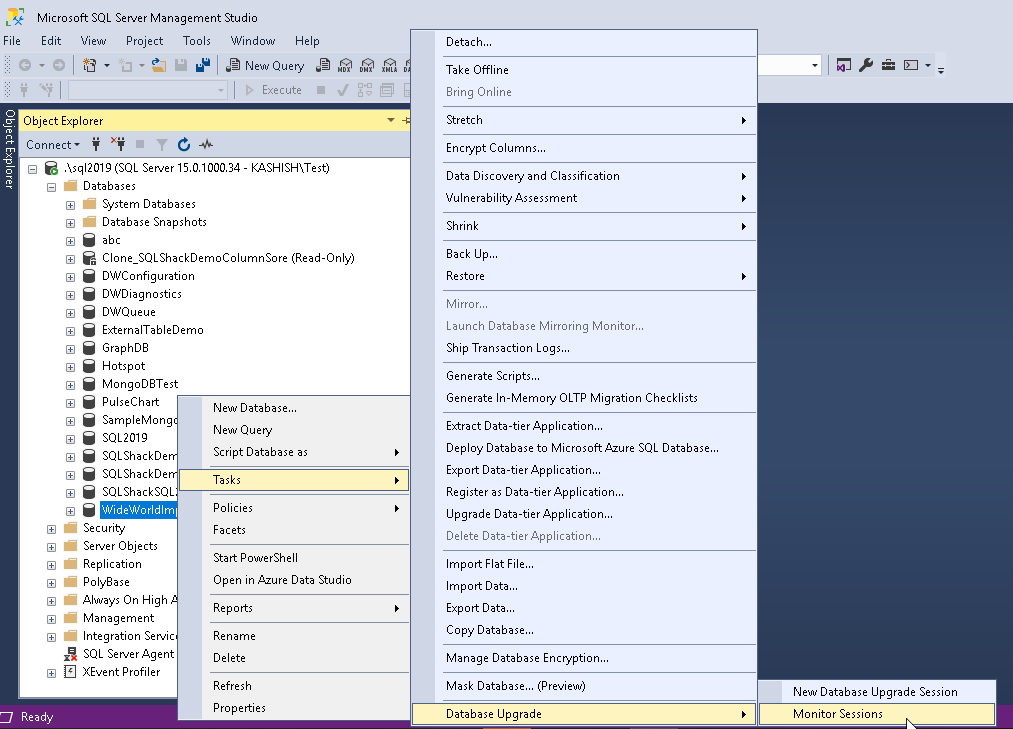This screenshot has height=729, width=1013.
Task: Click the New Project toolbar icon
Action: point(90,65)
